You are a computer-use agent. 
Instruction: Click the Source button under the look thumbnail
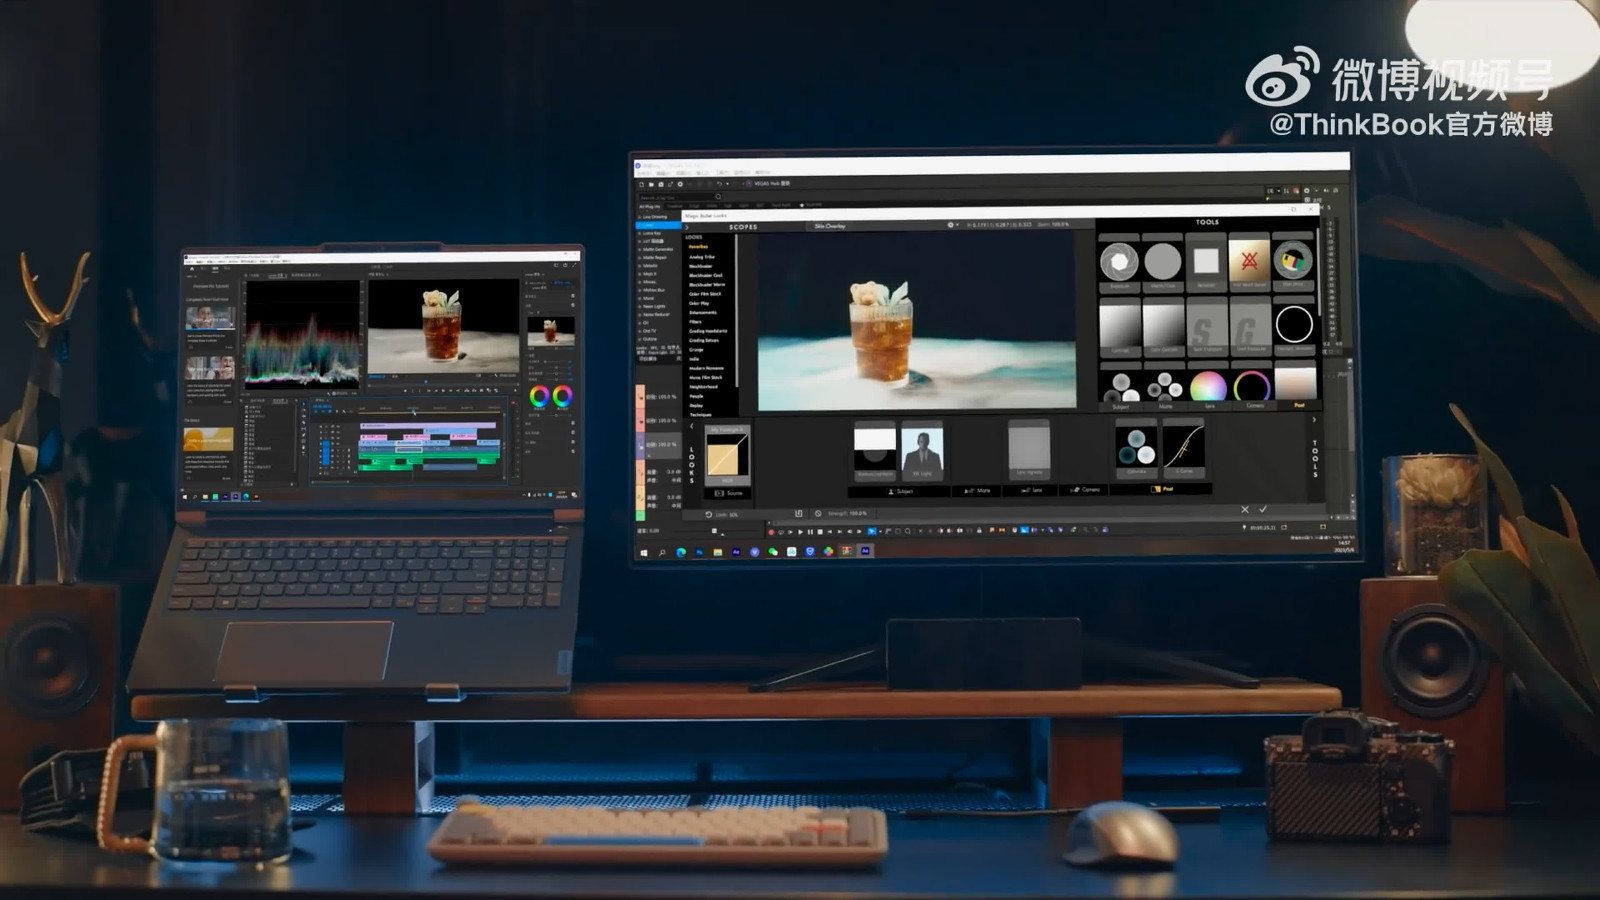[x=729, y=493]
